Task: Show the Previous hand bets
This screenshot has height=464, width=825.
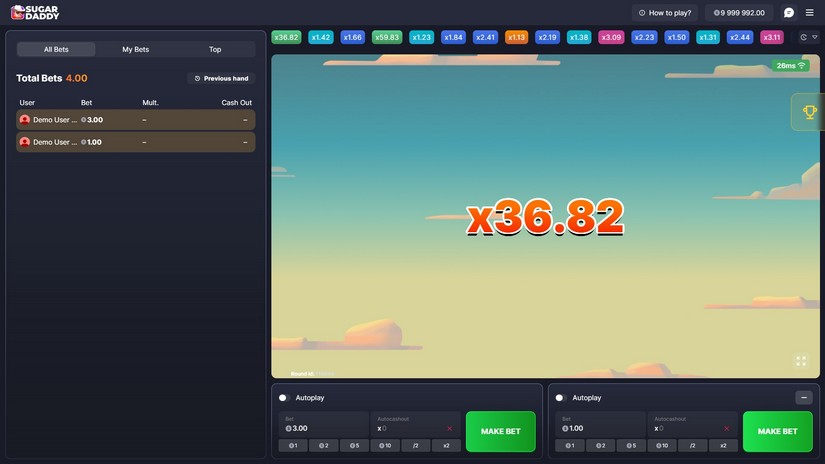Action: (x=221, y=78)
